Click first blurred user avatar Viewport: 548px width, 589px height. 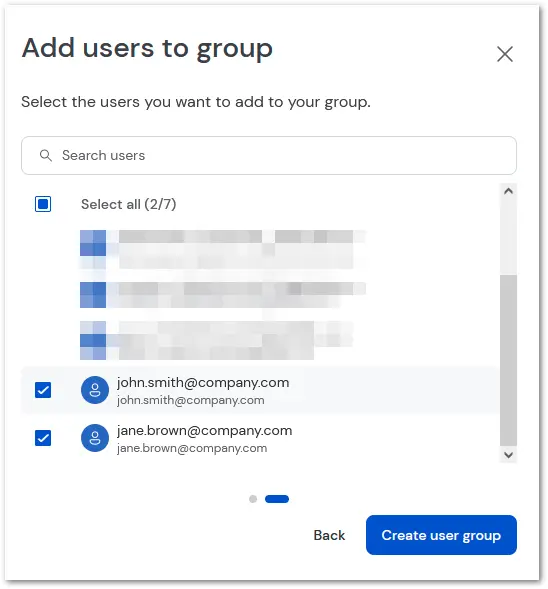[93, 249]
